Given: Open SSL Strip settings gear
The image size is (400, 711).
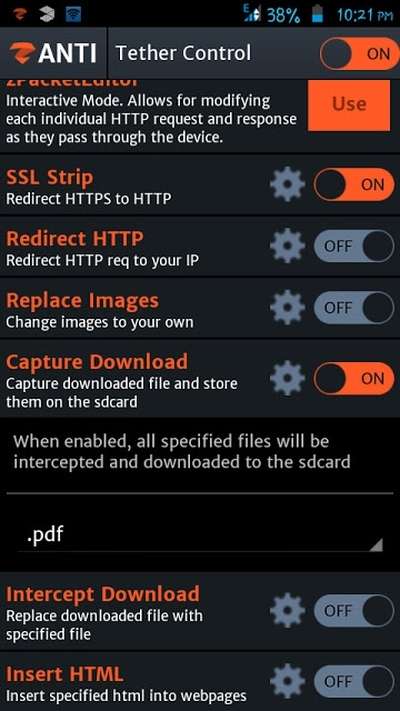Looking at the screenshot, I should point(288,185).
